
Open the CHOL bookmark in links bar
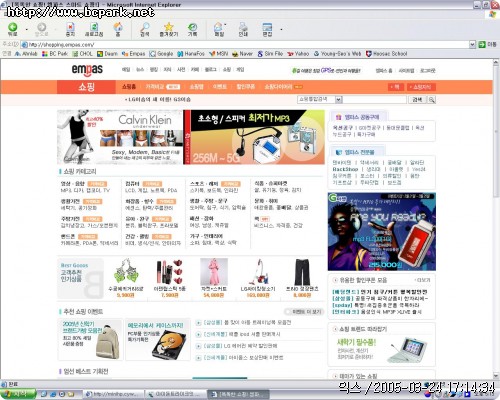[83, 54]
